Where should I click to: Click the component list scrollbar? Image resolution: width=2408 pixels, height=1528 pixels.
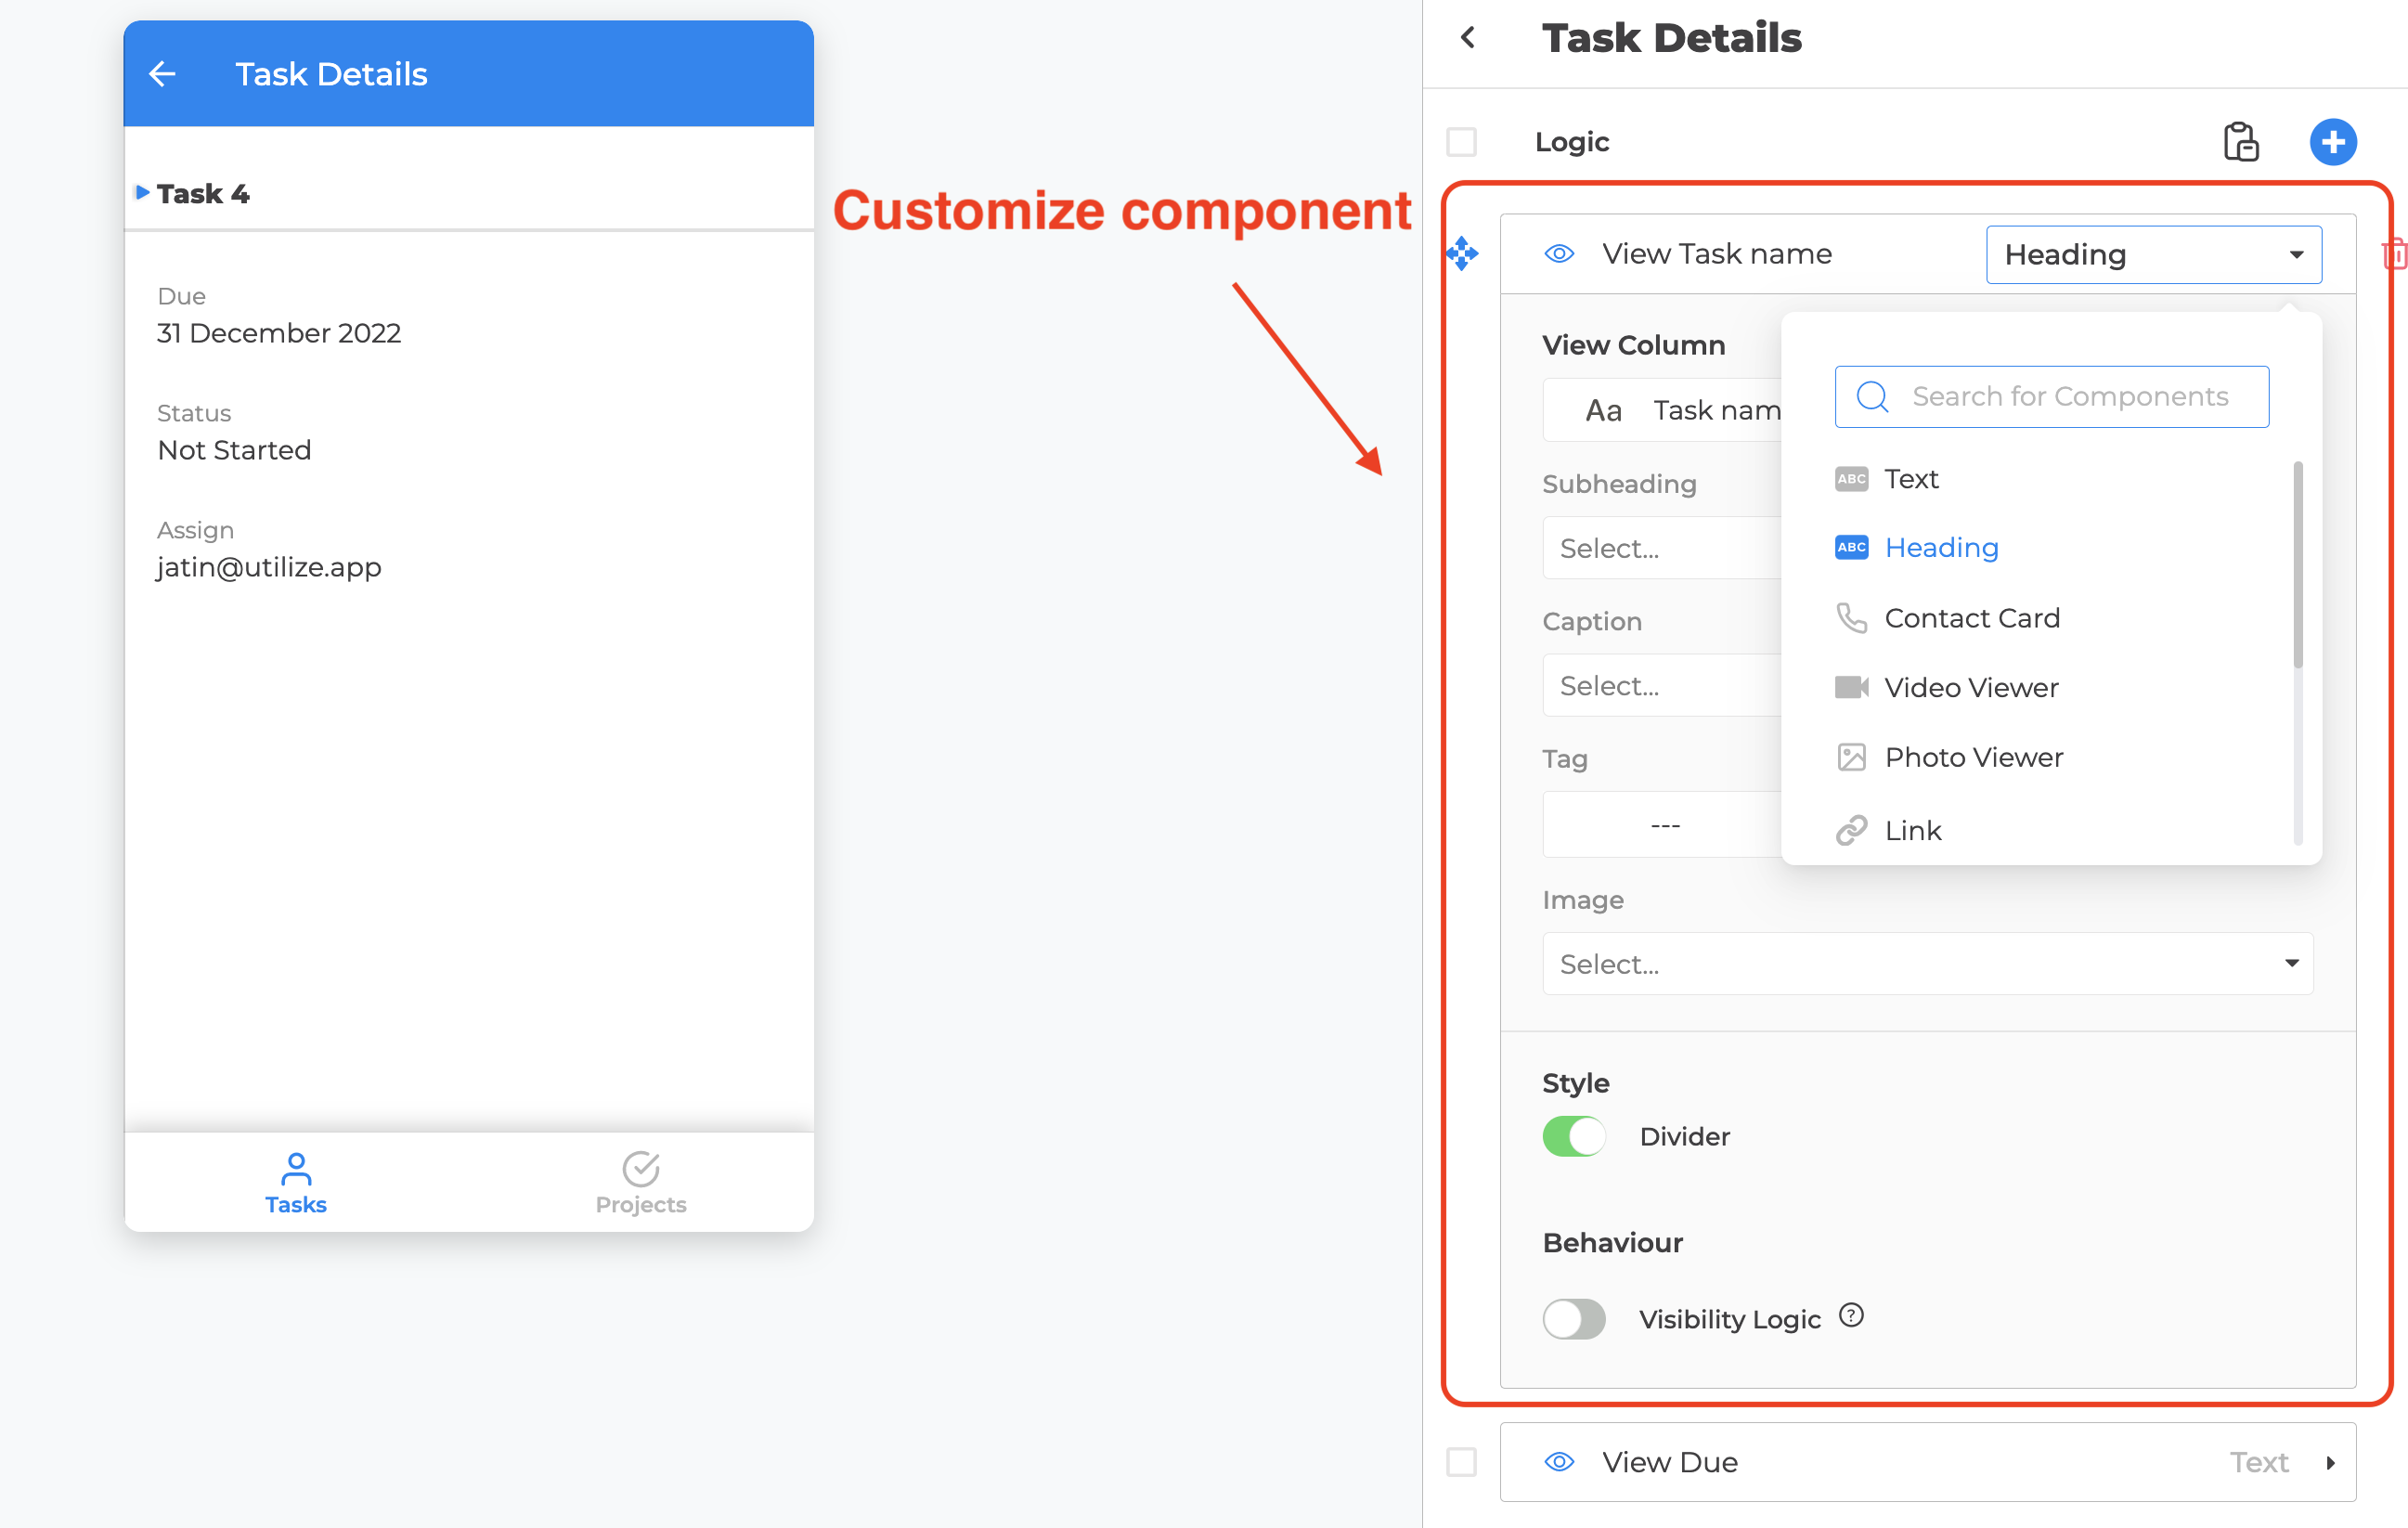tap(2298, 564)
